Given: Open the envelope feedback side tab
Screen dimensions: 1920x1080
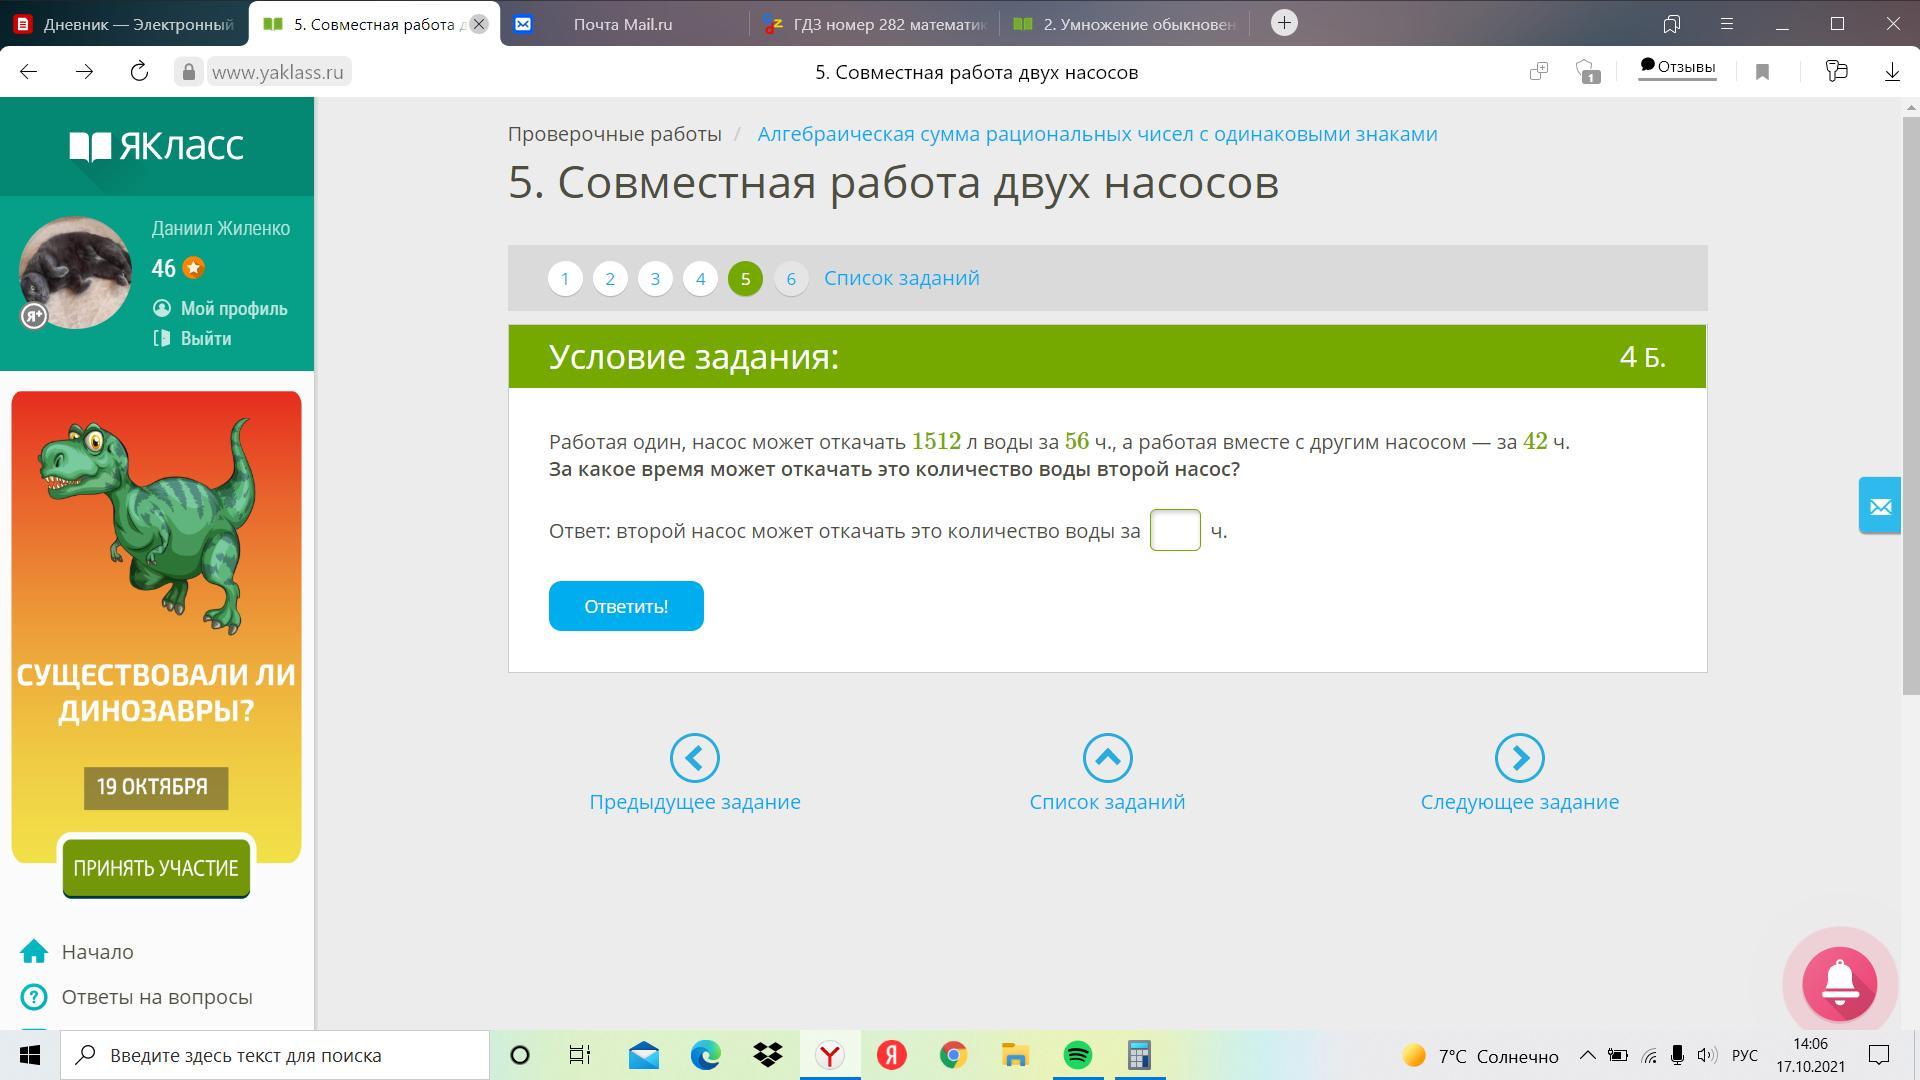Looking at the screenshot, I should 1880,506.
